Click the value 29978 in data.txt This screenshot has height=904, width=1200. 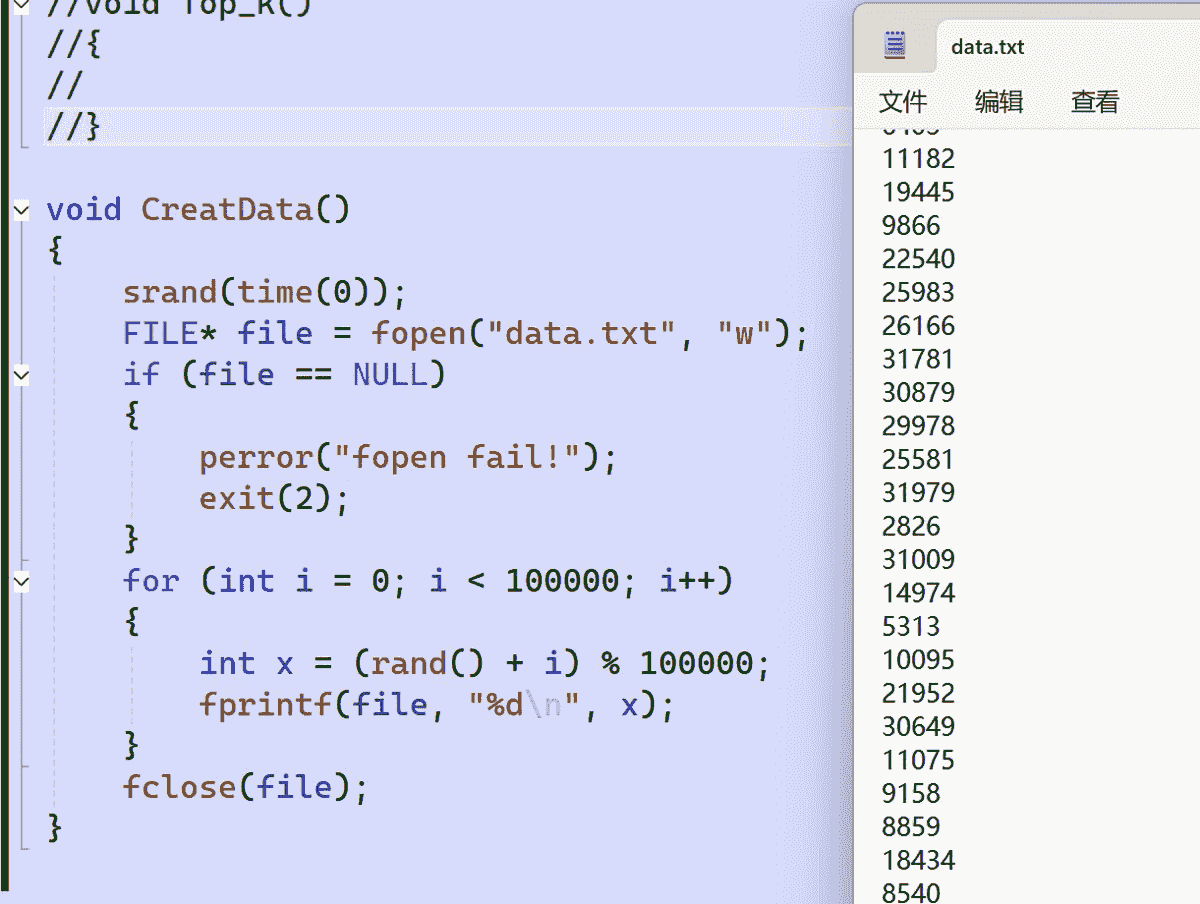point(918,426)
